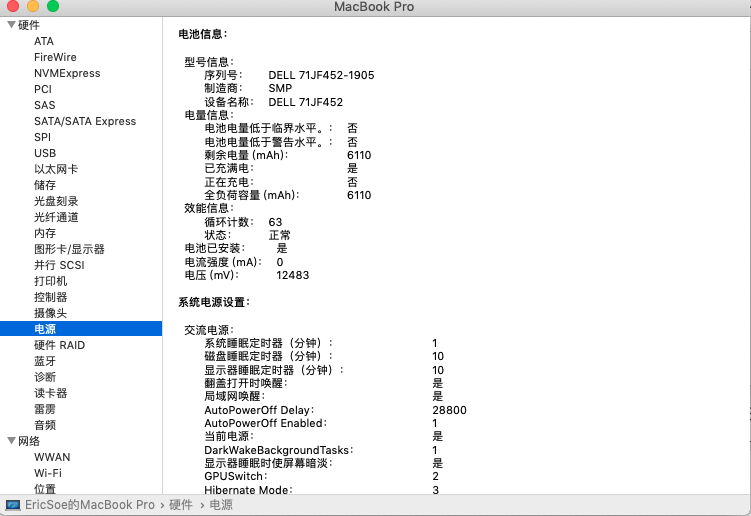Image resolution: width=751 pixels, height=516 pixels.
Task: Open 摄像头 entry
Action: [50, 313]
